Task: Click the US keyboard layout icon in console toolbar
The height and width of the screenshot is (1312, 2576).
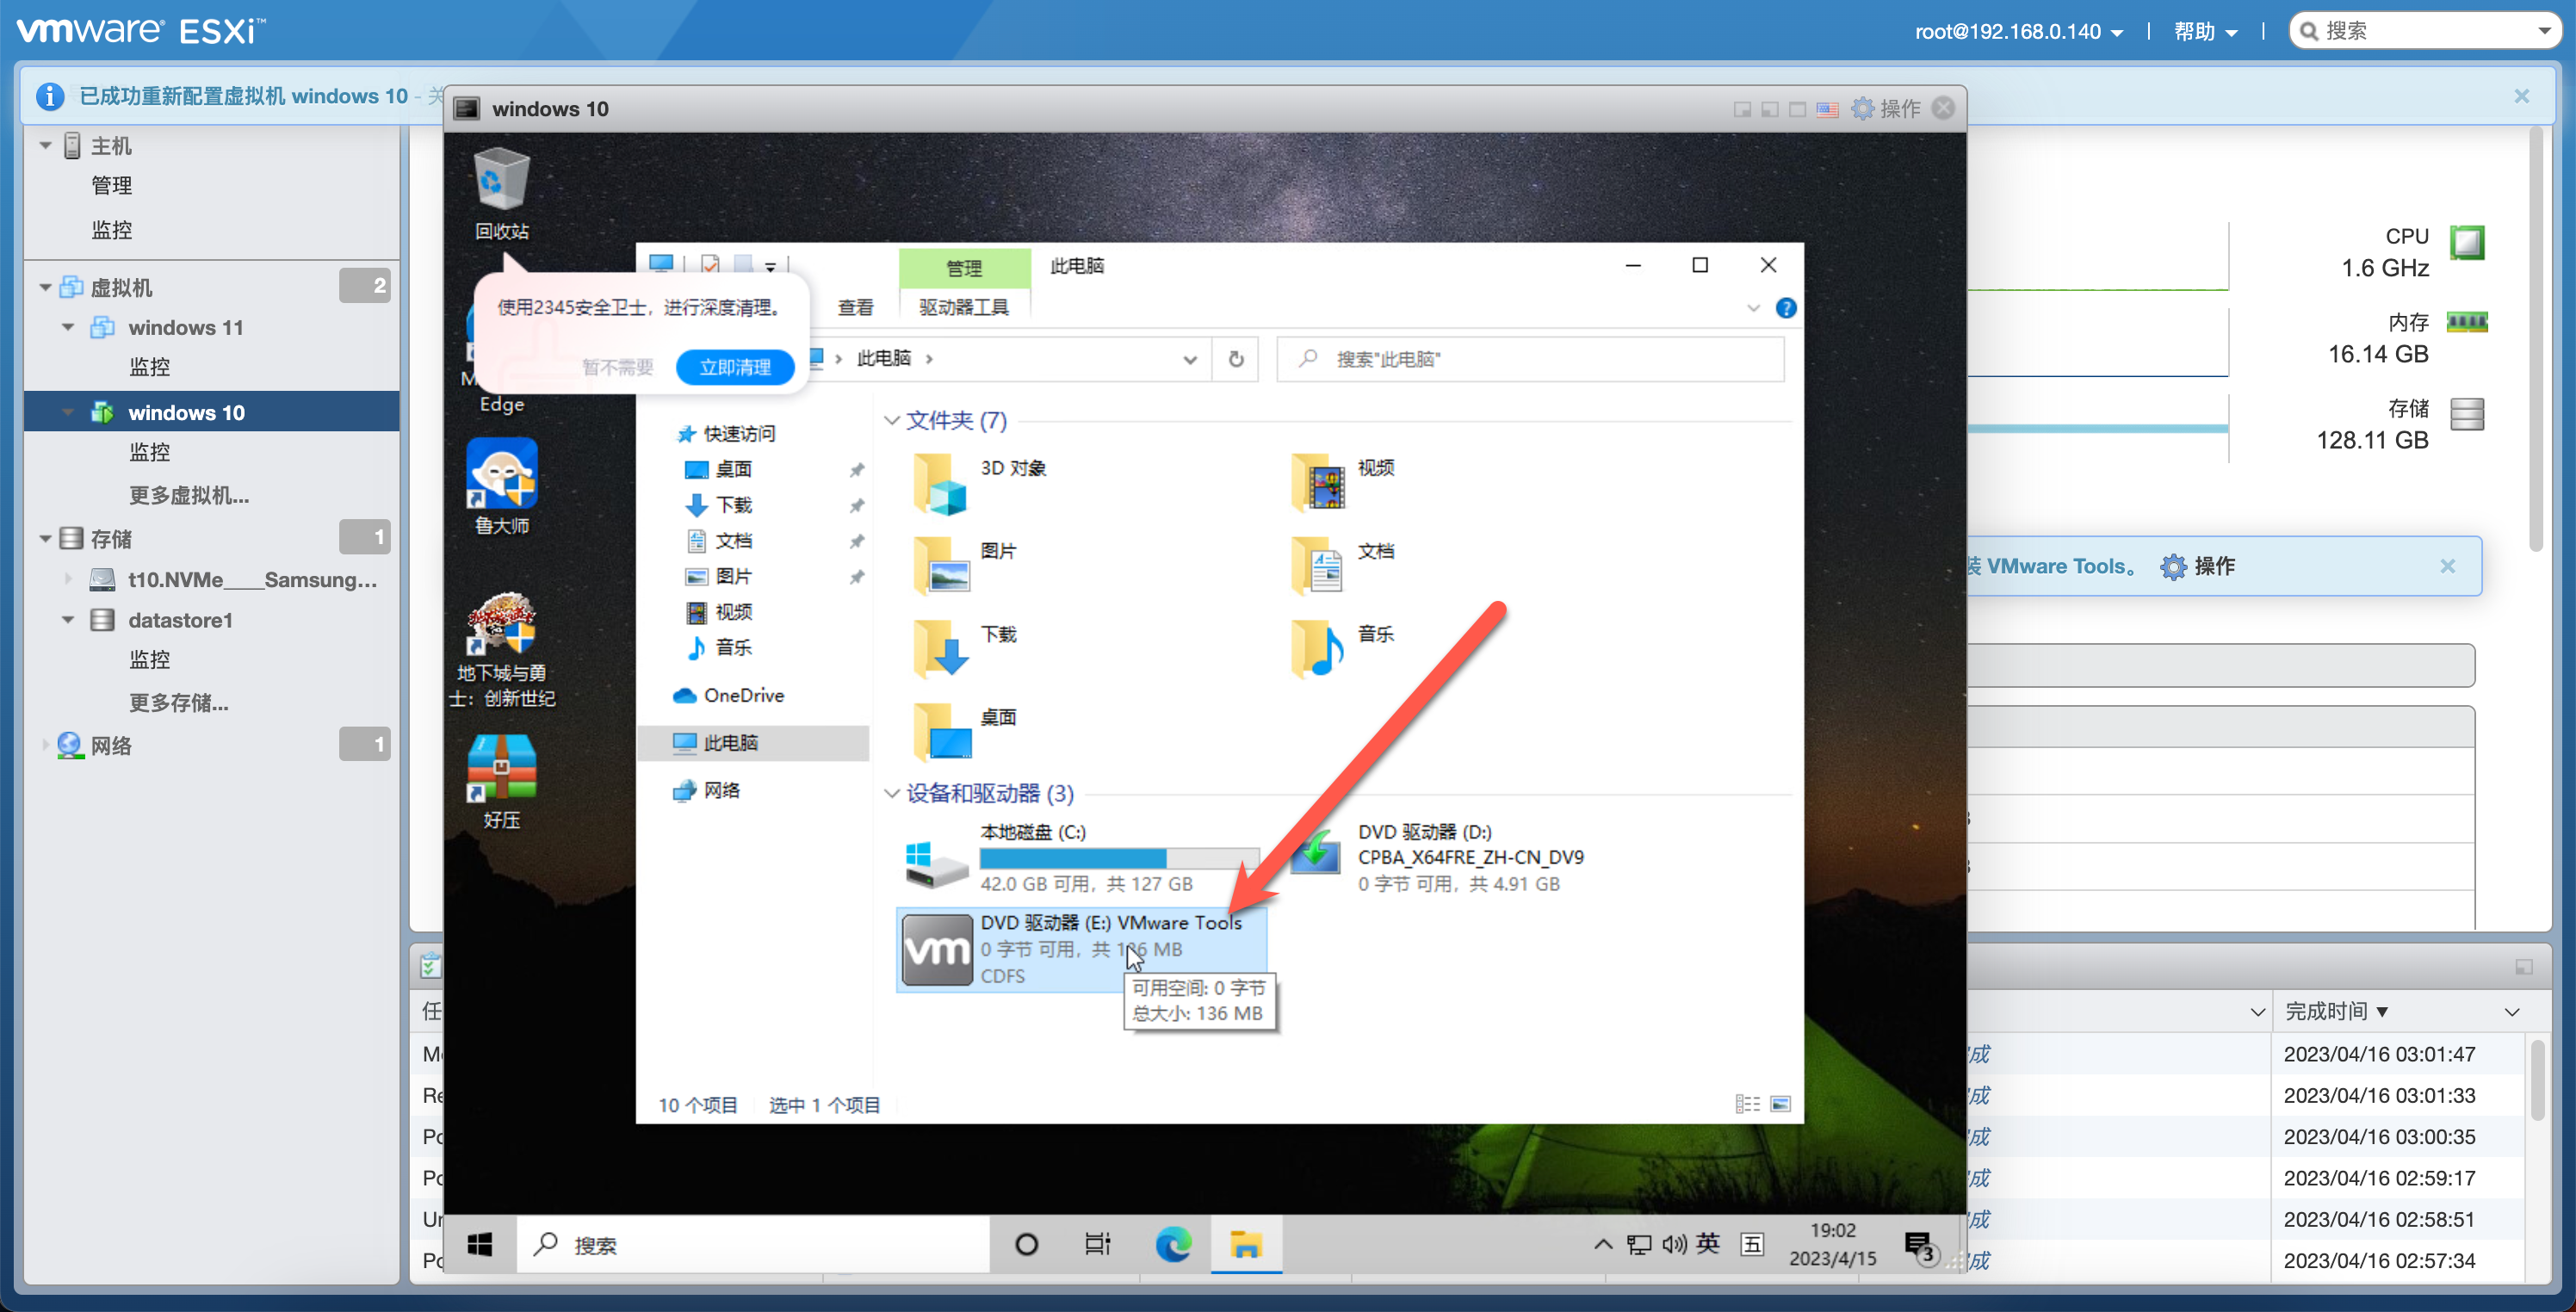Action: [x=1828, y=110]
